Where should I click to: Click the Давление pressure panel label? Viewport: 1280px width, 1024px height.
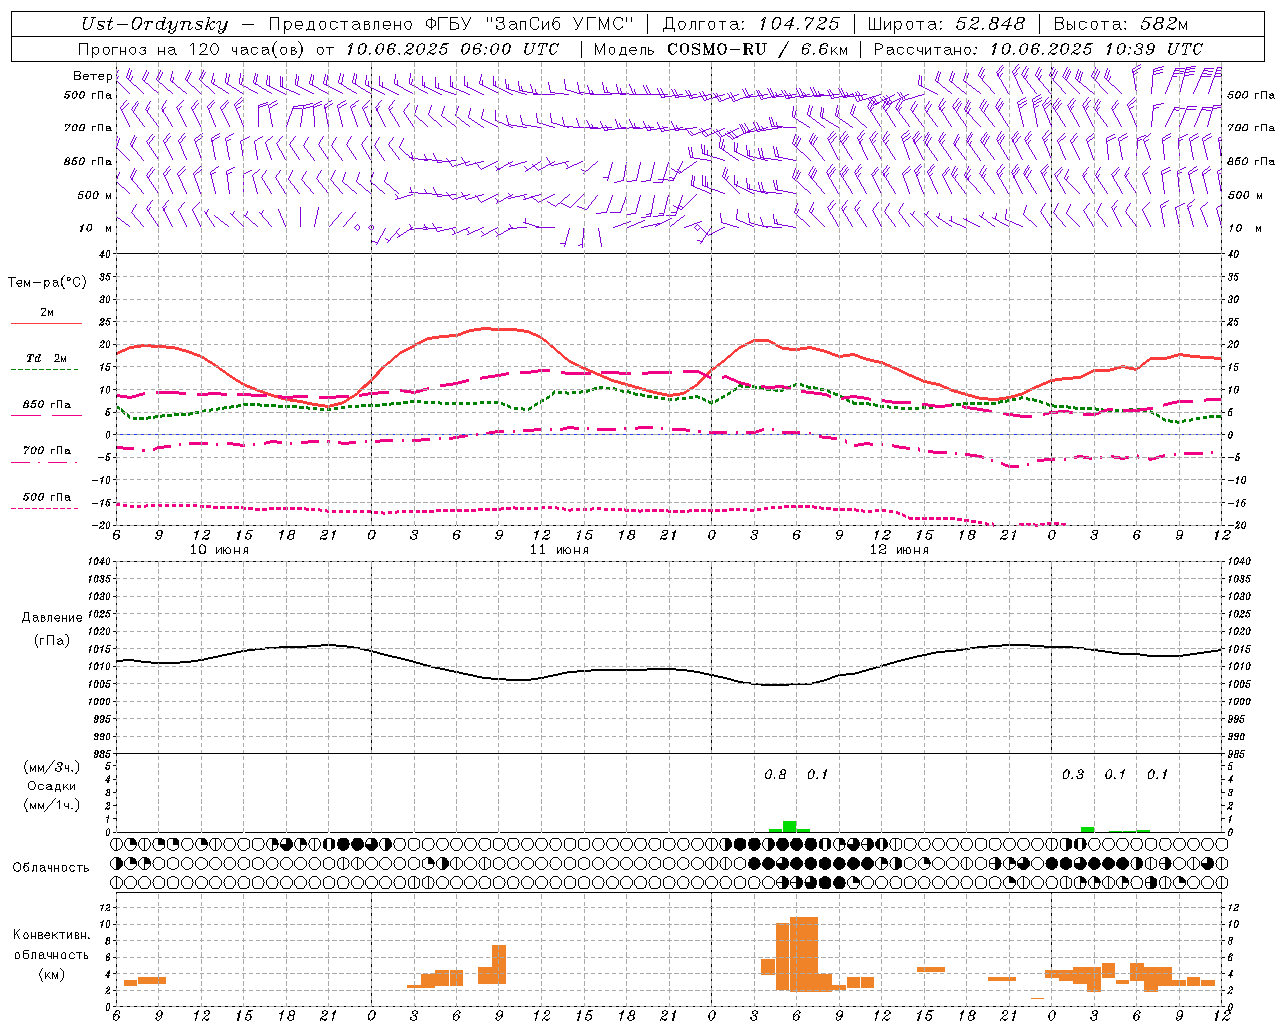point(52,618)
